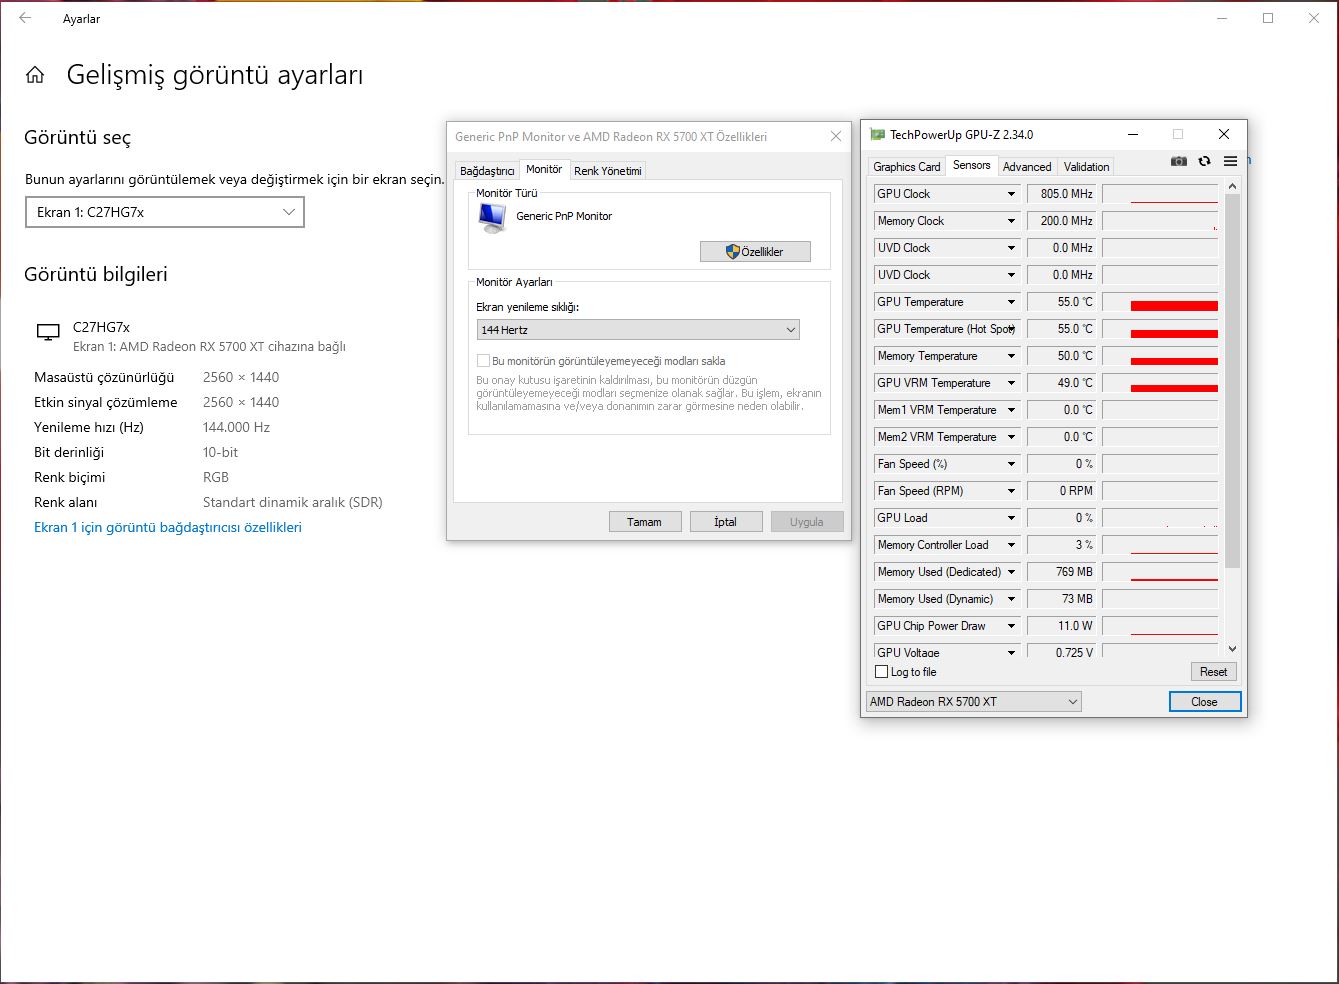Click the GPU Chip Power Draw 11.0 W value
Screen dimensions: 1339x984
click(x=1062, y=626)
